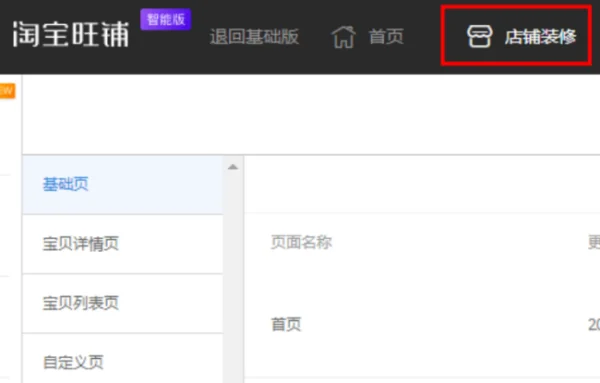Click the shop icon beside 店铺装修
600x383 pixels.
click(479, 36)
